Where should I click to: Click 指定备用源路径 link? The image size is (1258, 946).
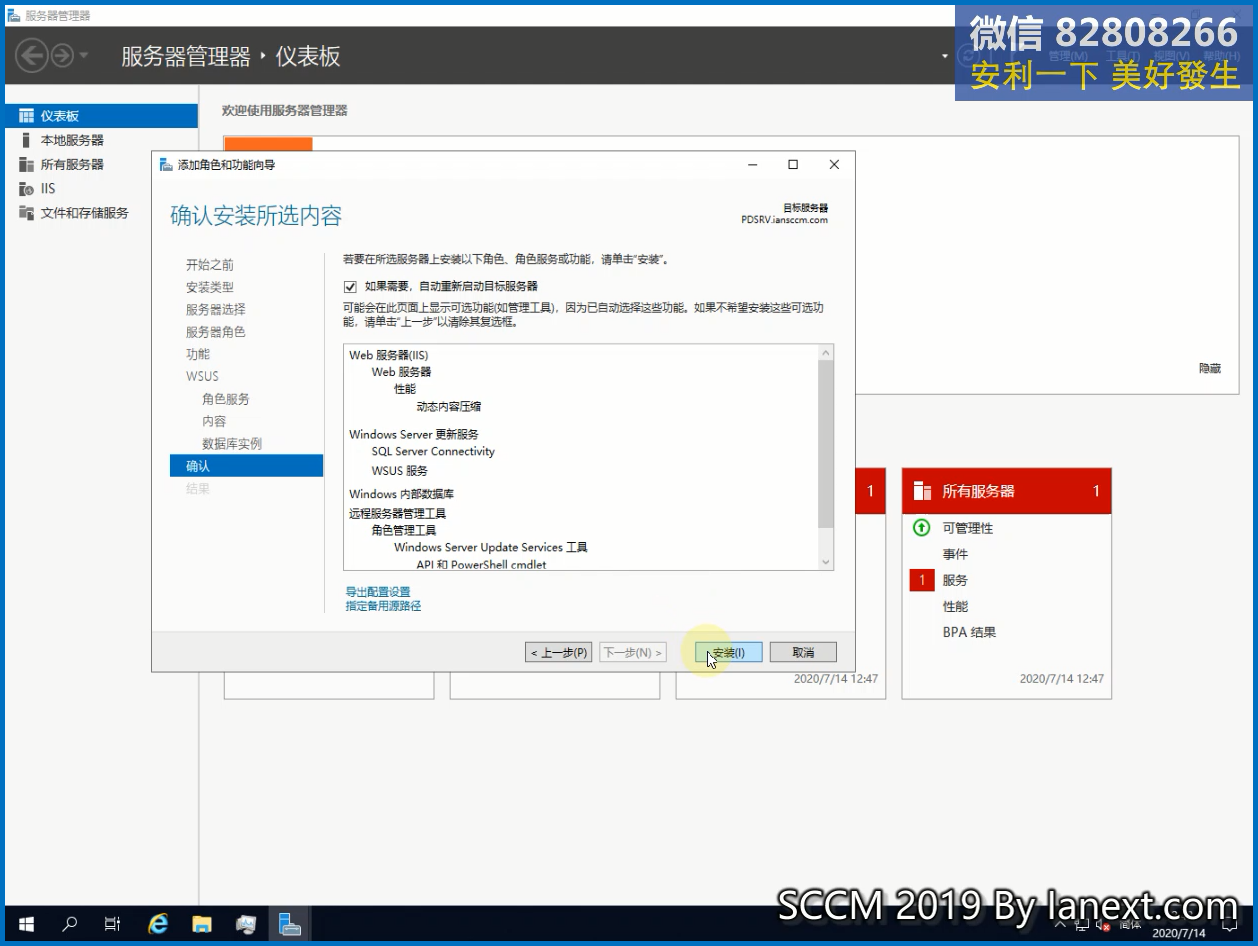click(x=383, y=606)
